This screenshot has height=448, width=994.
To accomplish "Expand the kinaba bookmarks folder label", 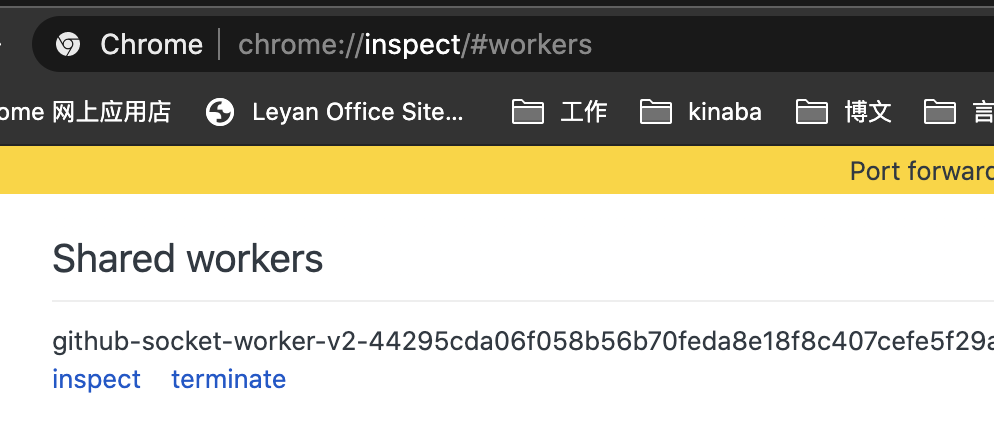I will point(725,112).
